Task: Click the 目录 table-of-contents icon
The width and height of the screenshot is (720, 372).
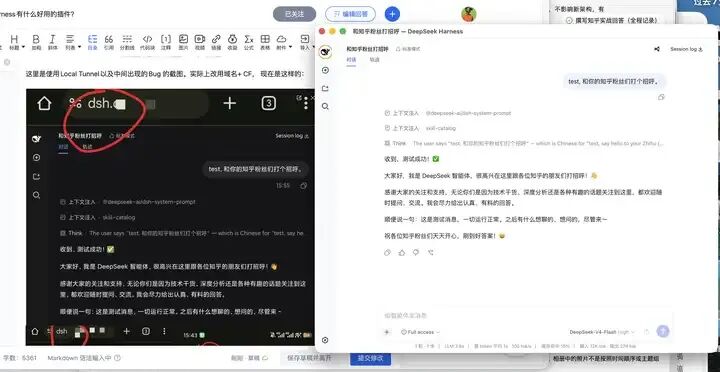Action: [x=92, y=41]
